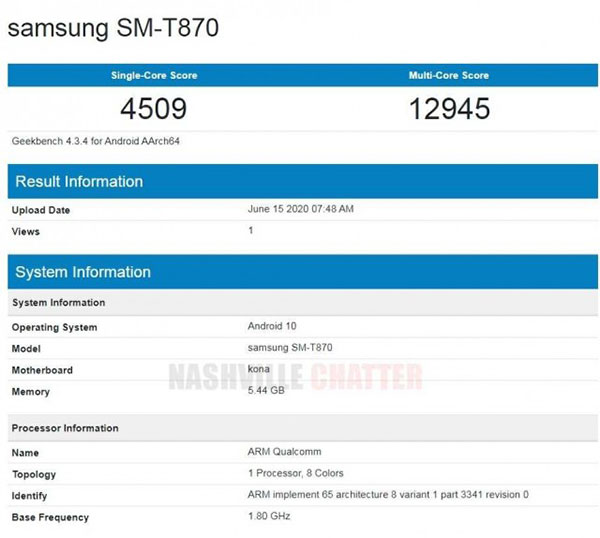Screen dimensions: 600x538
Task: Click the Model value samsung SM-T870
Action: [x=290, y=347]
